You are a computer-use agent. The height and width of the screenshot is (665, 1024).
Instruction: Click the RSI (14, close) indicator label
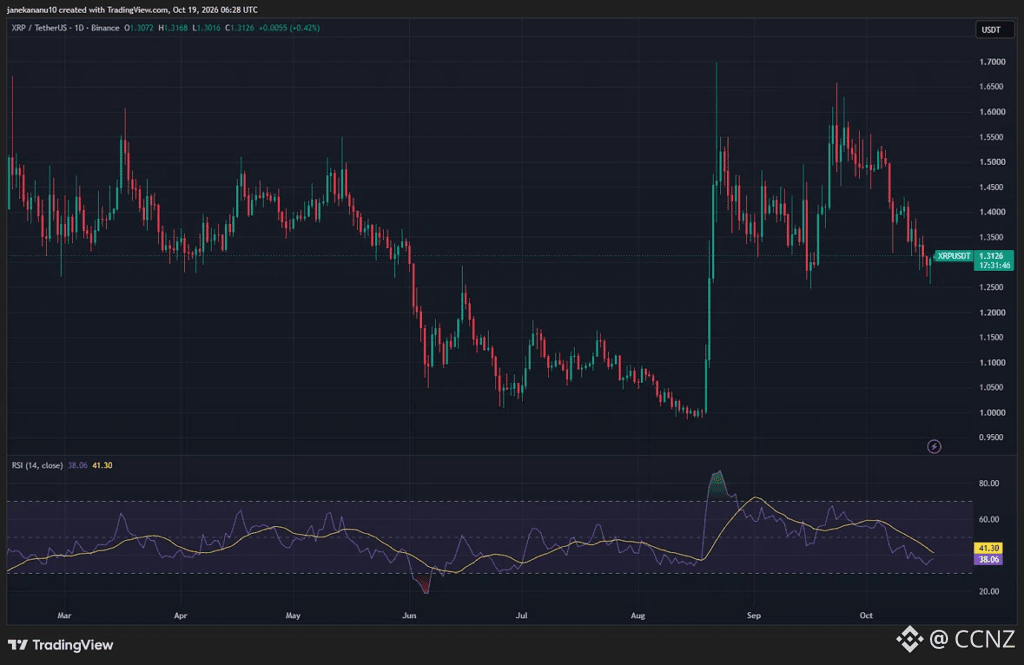coord(37,465)
